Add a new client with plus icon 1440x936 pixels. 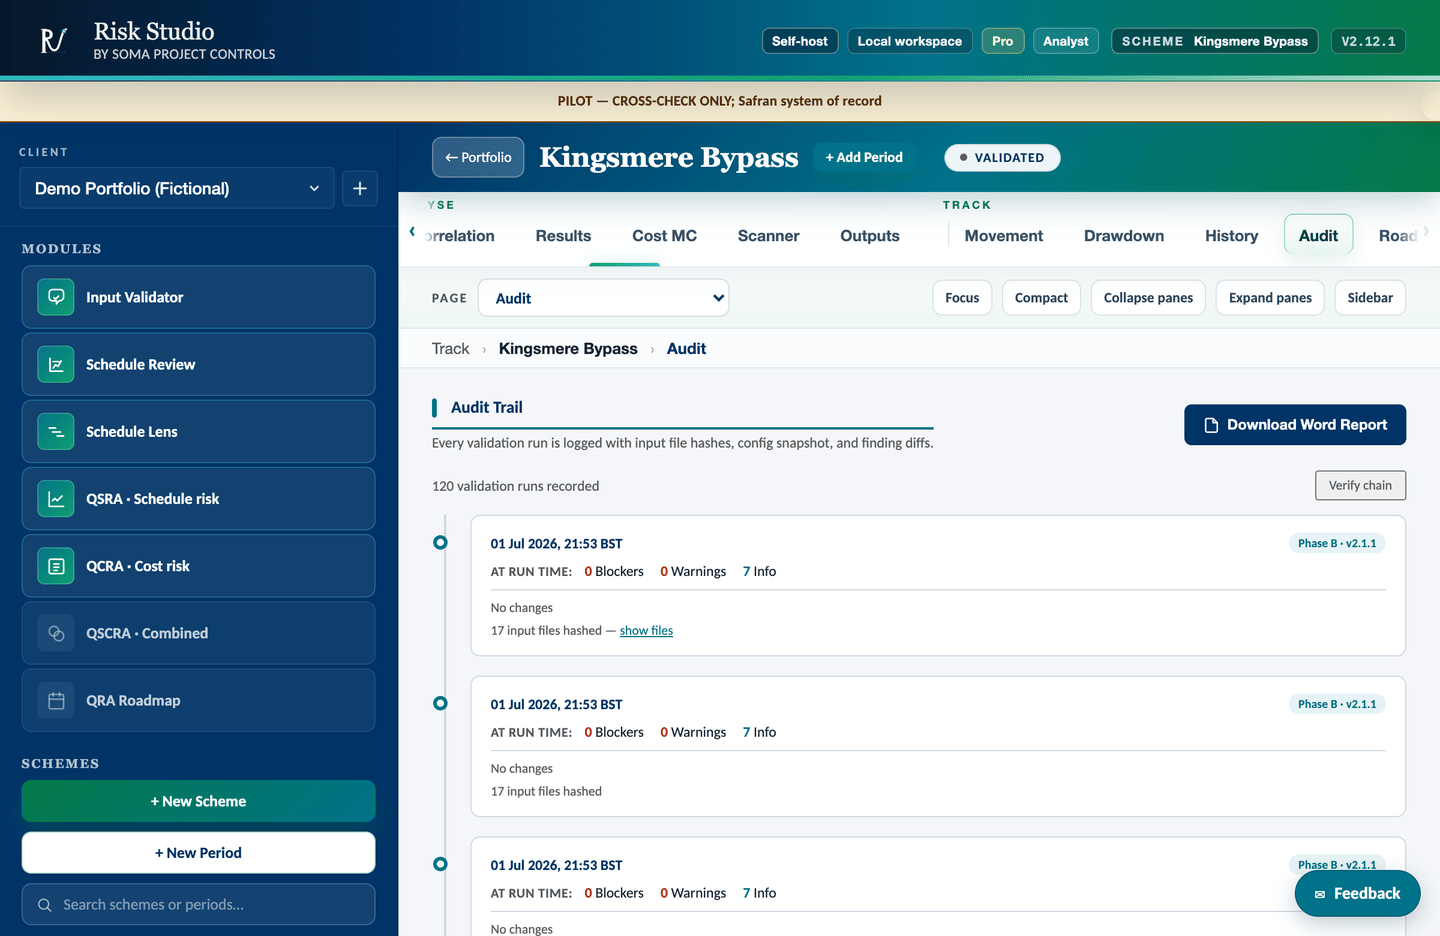pyautogui.click(x=360, y=188)
